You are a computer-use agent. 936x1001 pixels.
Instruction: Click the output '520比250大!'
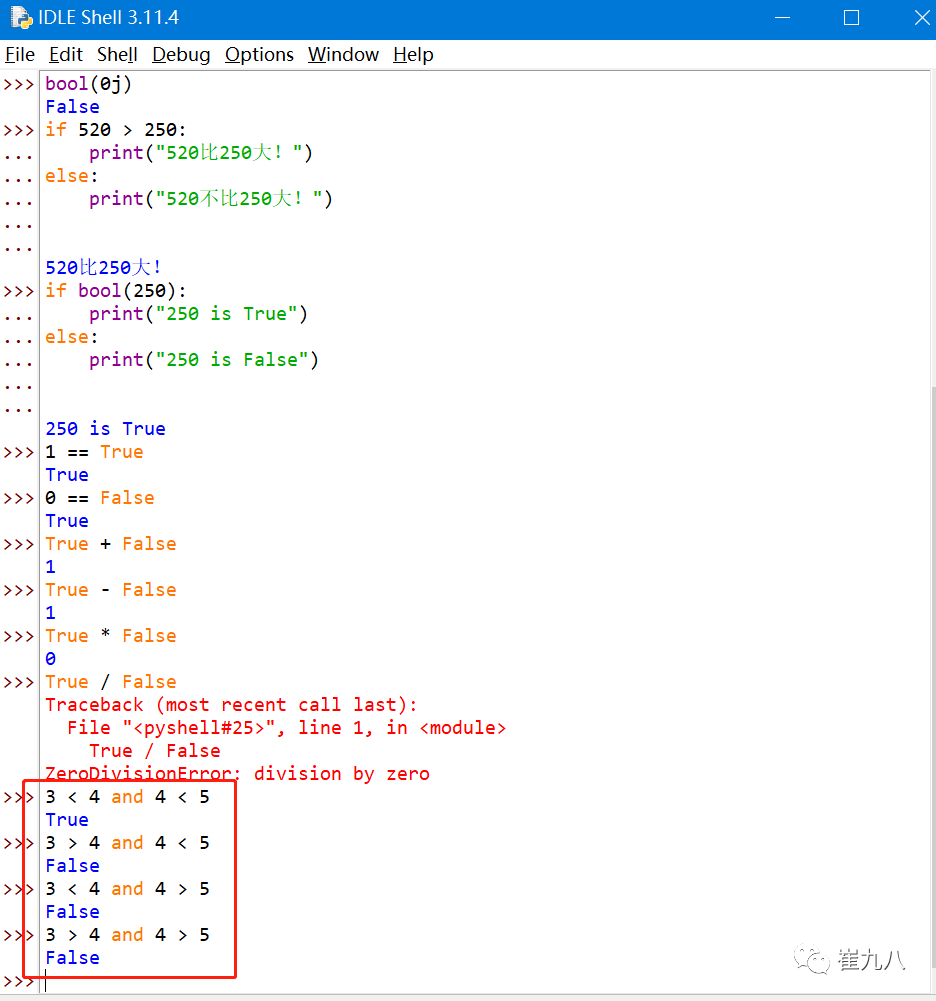(103, 267)
